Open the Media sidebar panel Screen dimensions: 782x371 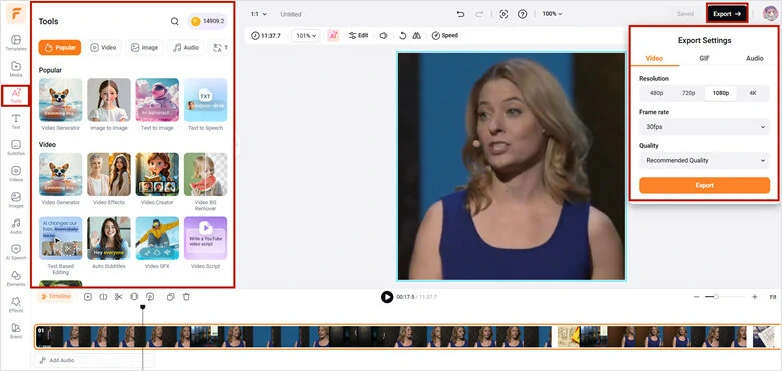[x=15, y=69]
